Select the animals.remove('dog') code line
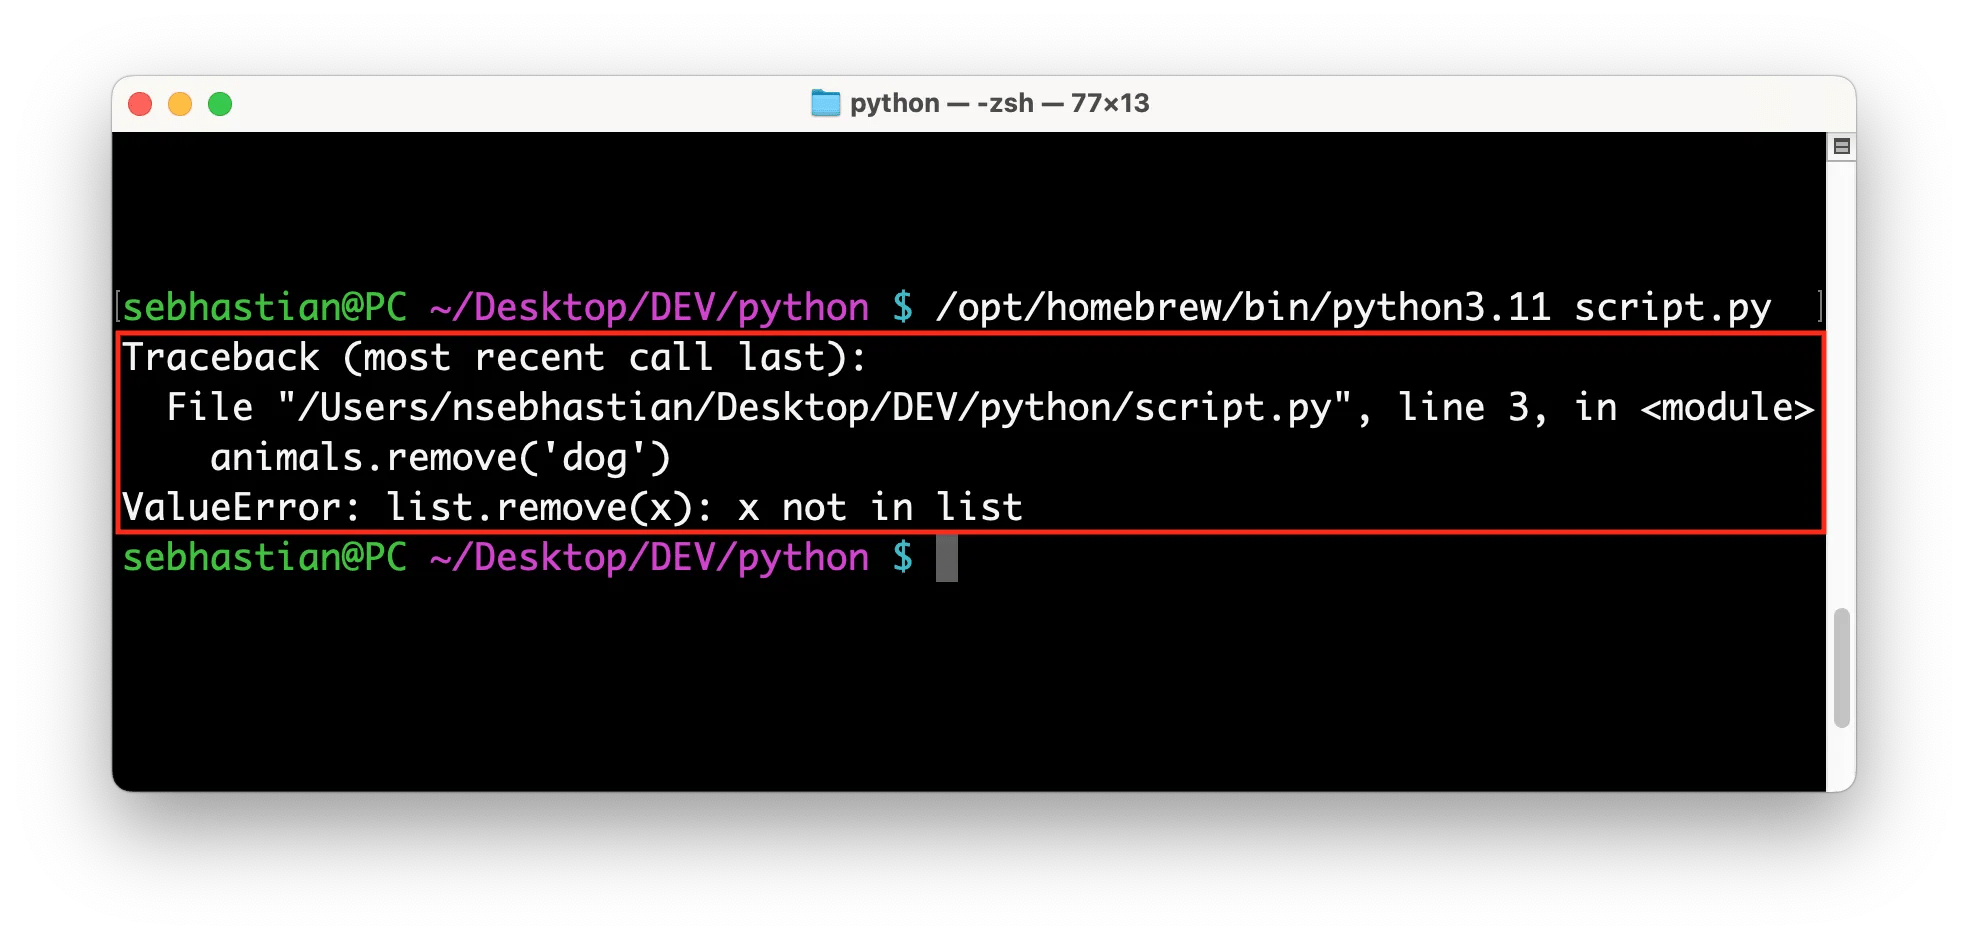The height and width of the screenshot is (940, 1968). [x=440, y=456]
